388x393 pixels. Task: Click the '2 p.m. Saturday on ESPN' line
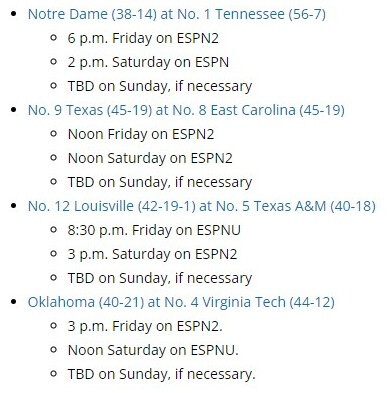pyautogui.click(x=148, y=62)
